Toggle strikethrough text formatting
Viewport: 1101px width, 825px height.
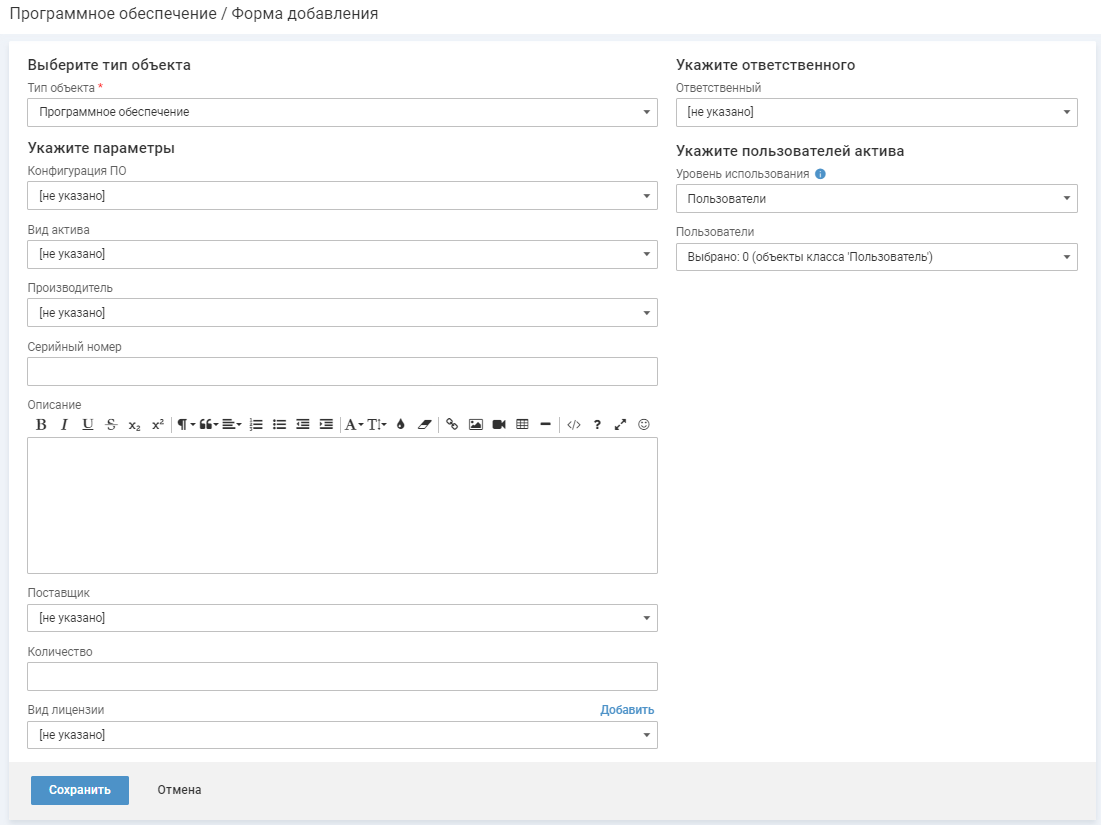pos(111,425)
